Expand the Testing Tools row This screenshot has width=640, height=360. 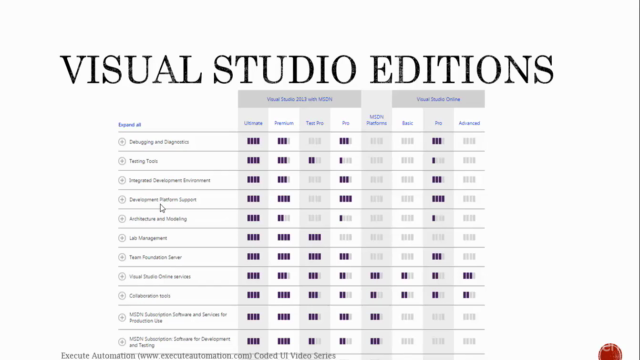click(x=122, y=161)
